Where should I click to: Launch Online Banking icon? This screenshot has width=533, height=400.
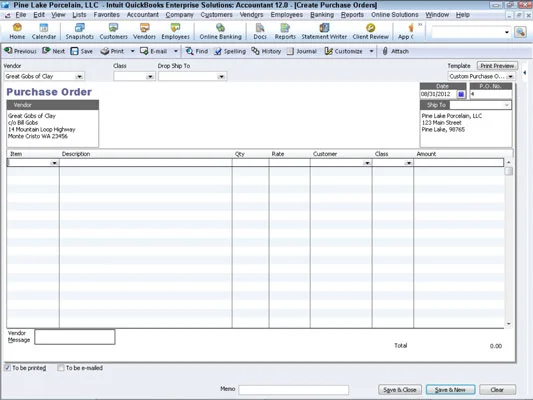pos(221,31)
